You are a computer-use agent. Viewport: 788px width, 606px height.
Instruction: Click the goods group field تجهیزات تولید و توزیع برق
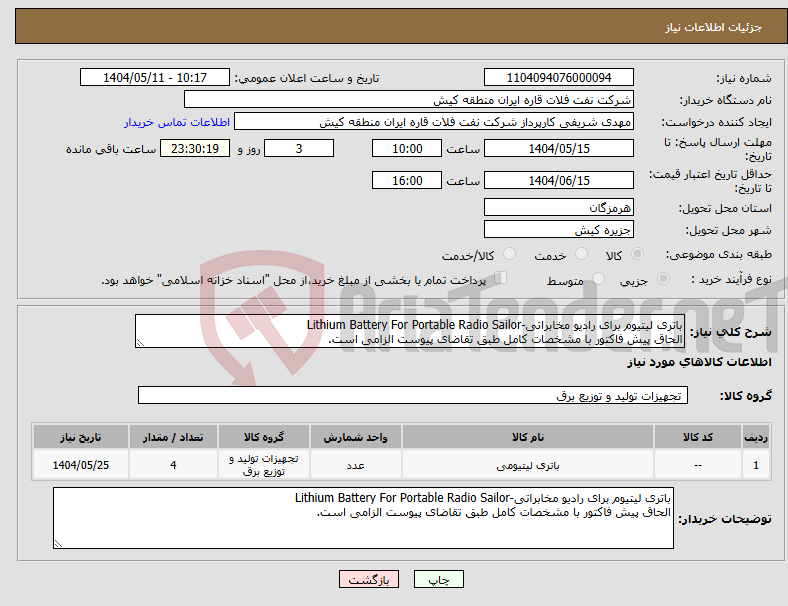[x=413, y=395]
